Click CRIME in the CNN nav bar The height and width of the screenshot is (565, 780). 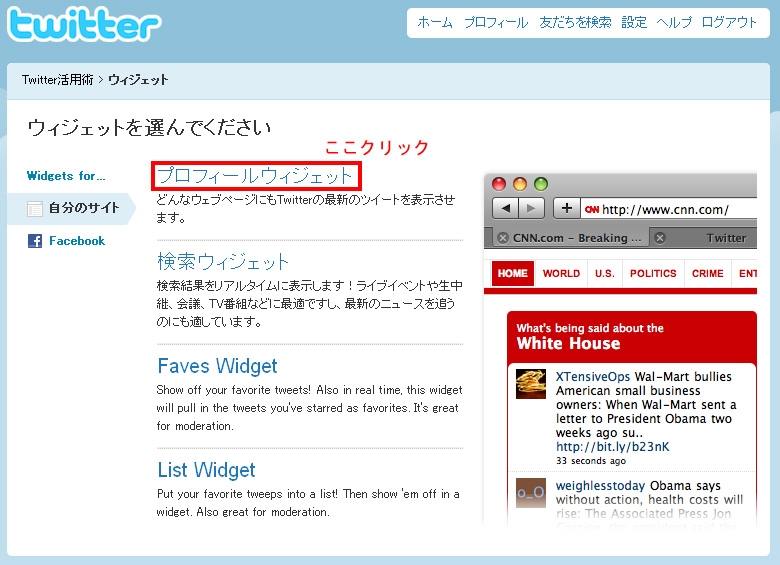[x=707, y=274]
